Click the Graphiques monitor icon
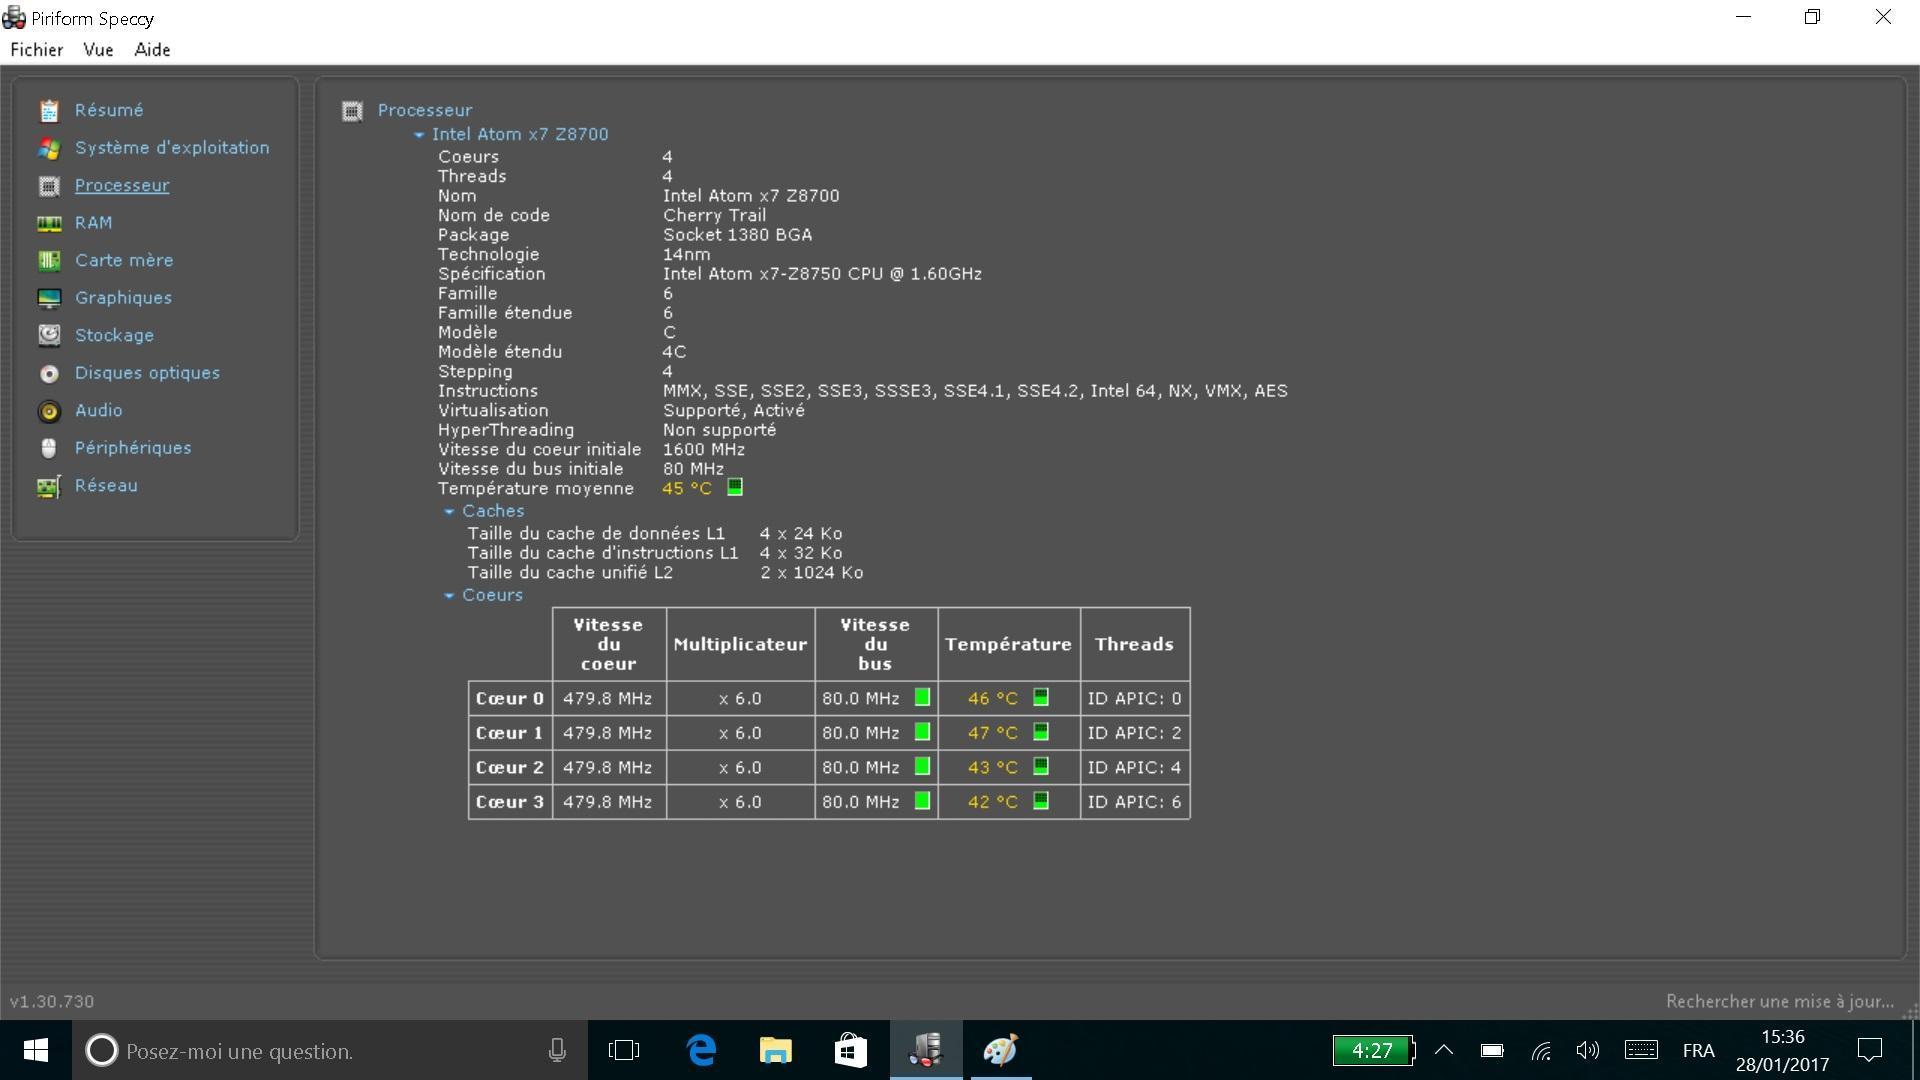The width and height of the screenshot is (1920, 1080). pyautogui.click(x=49, y=299)
